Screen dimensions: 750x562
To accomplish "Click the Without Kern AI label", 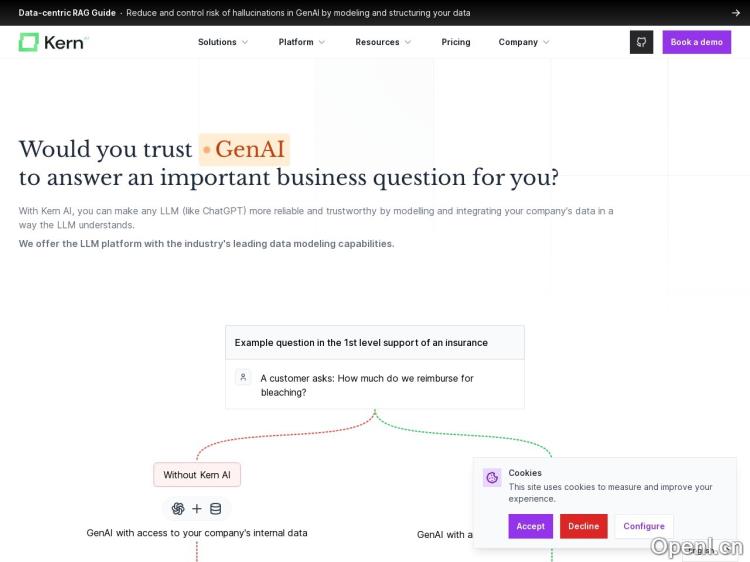I will pos(197,475).
